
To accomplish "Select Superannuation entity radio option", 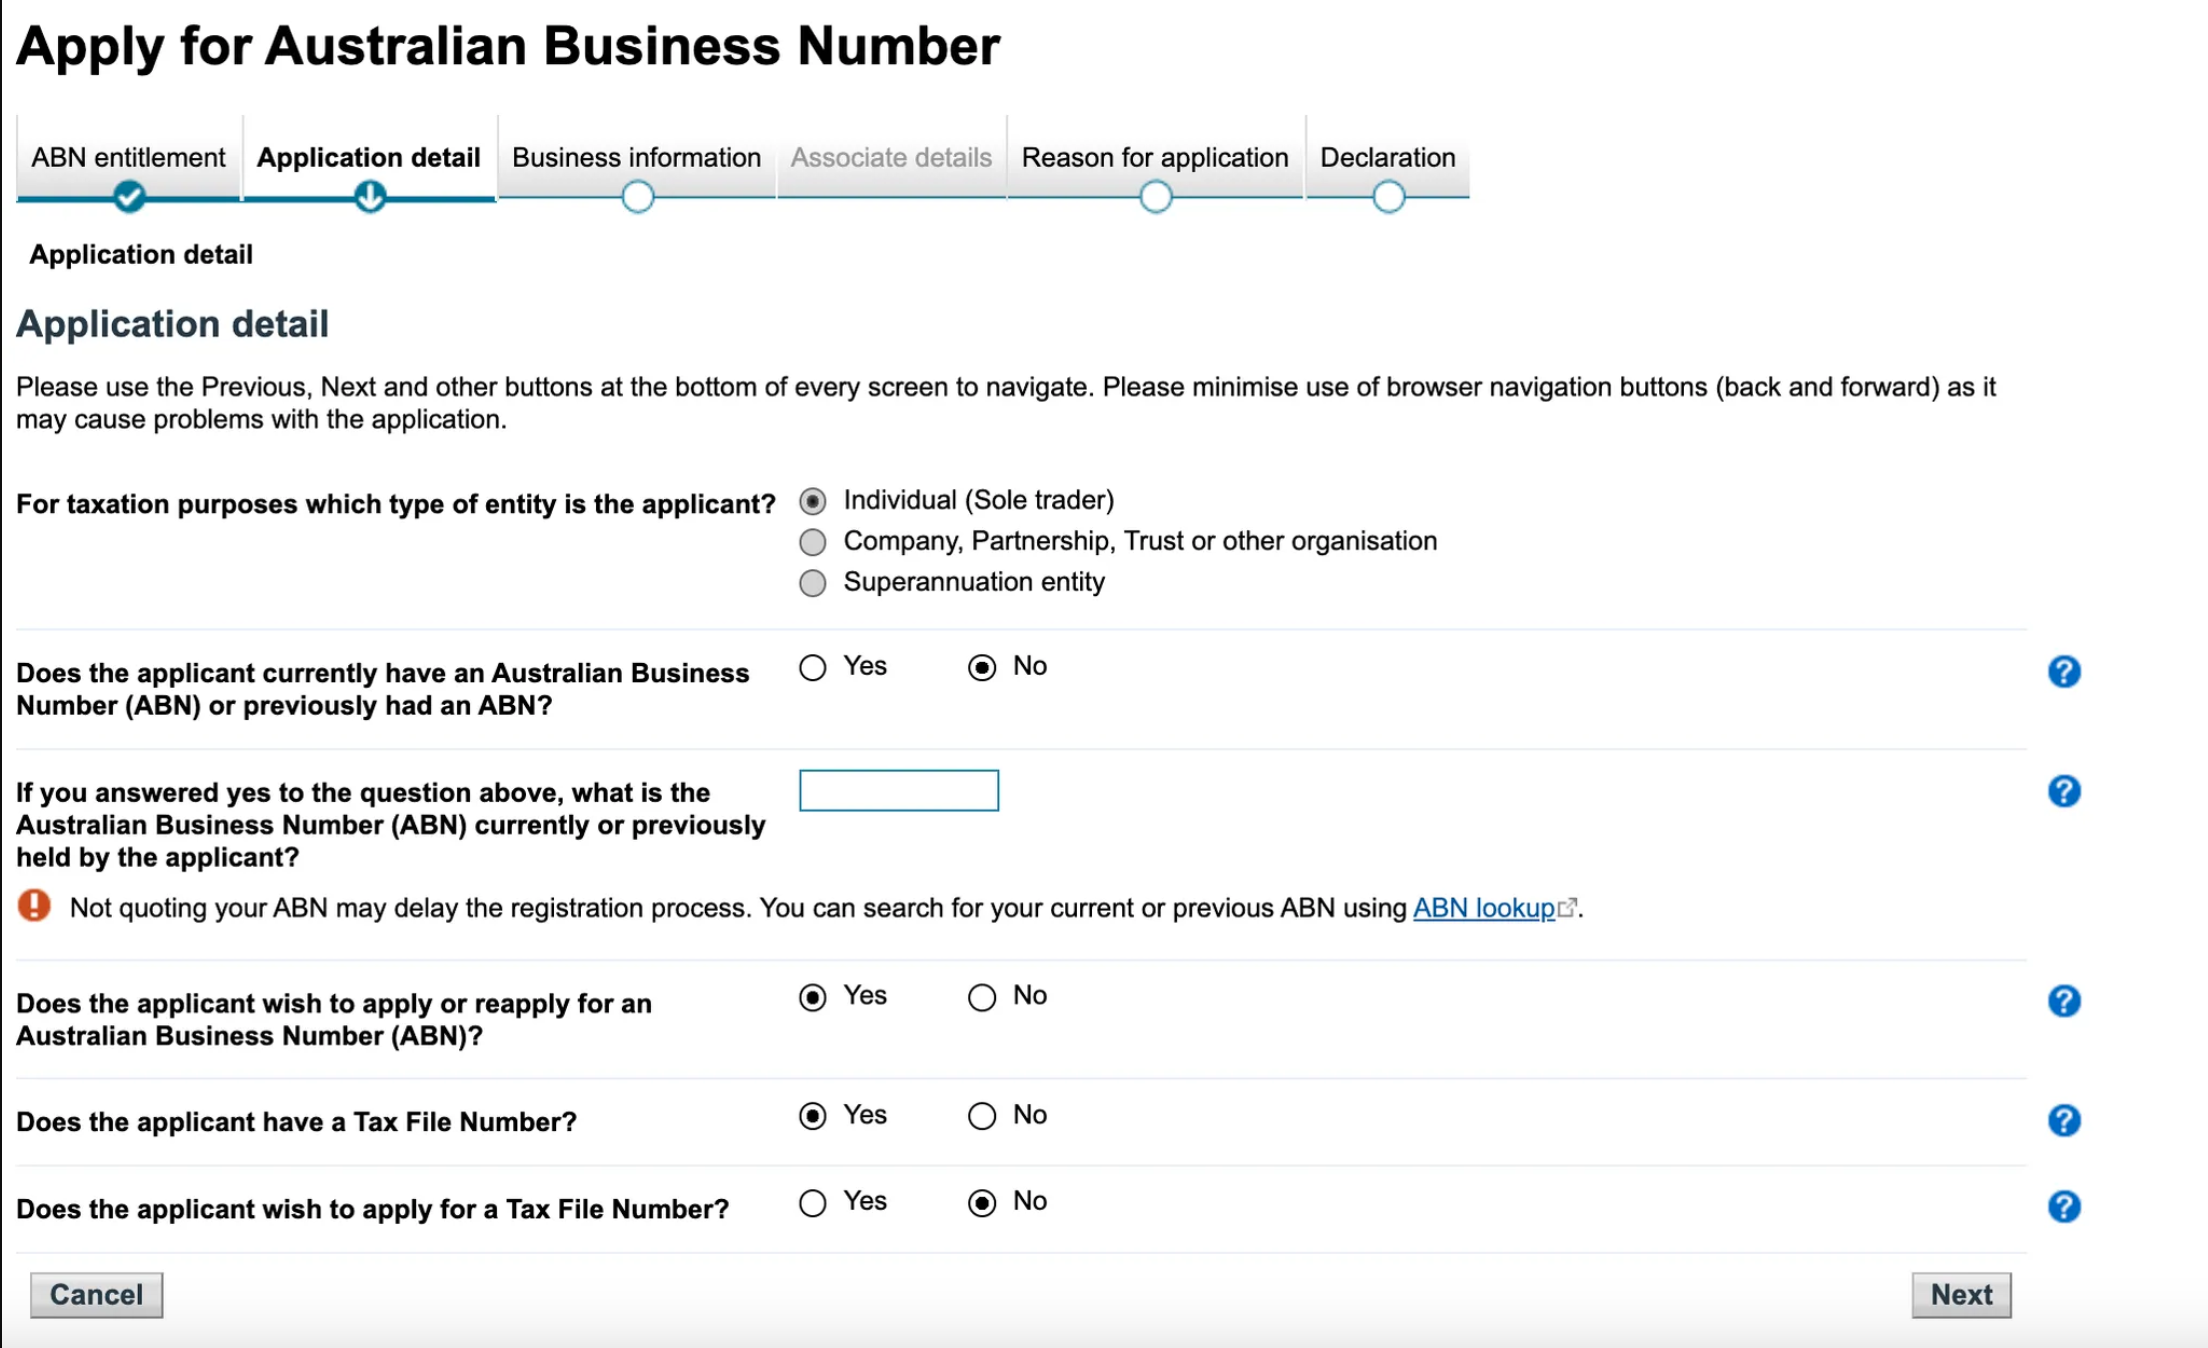I will (813, 583).
